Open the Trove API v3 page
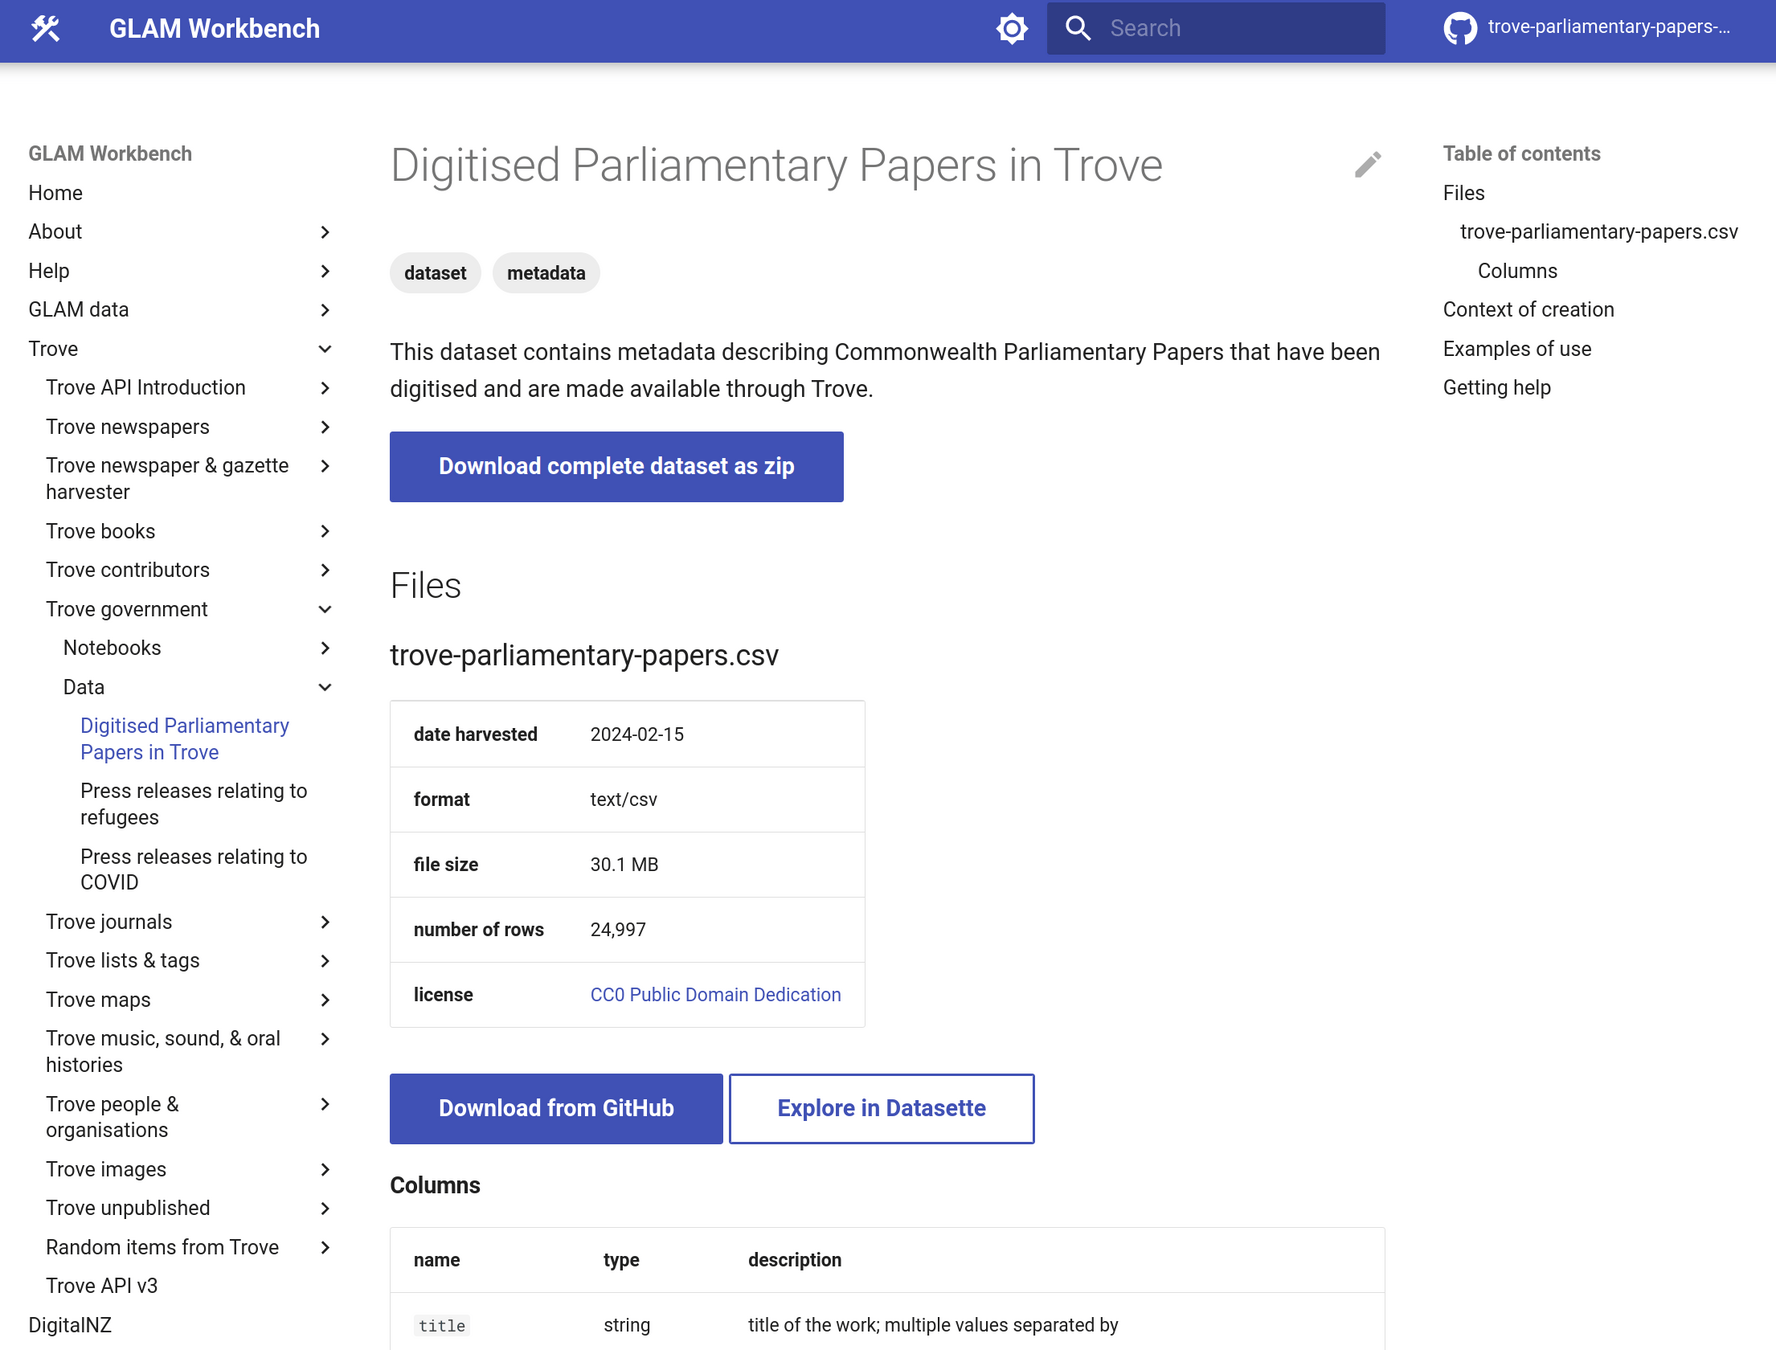This screenshot has width=1776, height=1350. [102, 1286]
